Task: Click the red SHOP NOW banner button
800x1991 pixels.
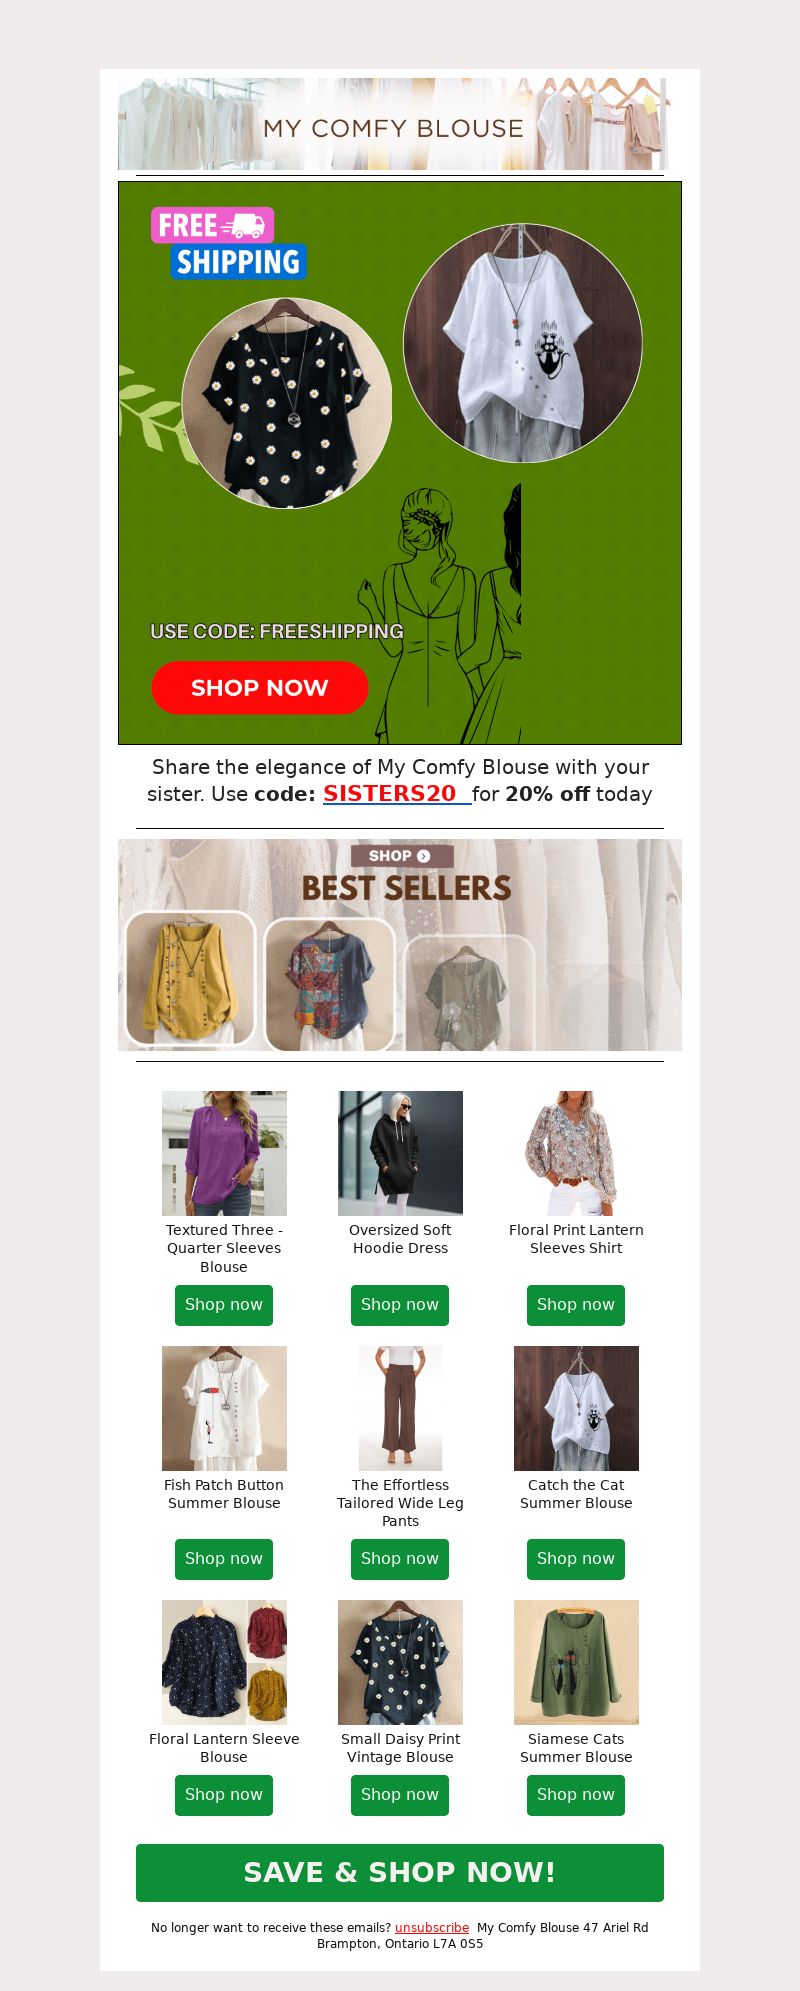Action: click(x=260, y=688)
